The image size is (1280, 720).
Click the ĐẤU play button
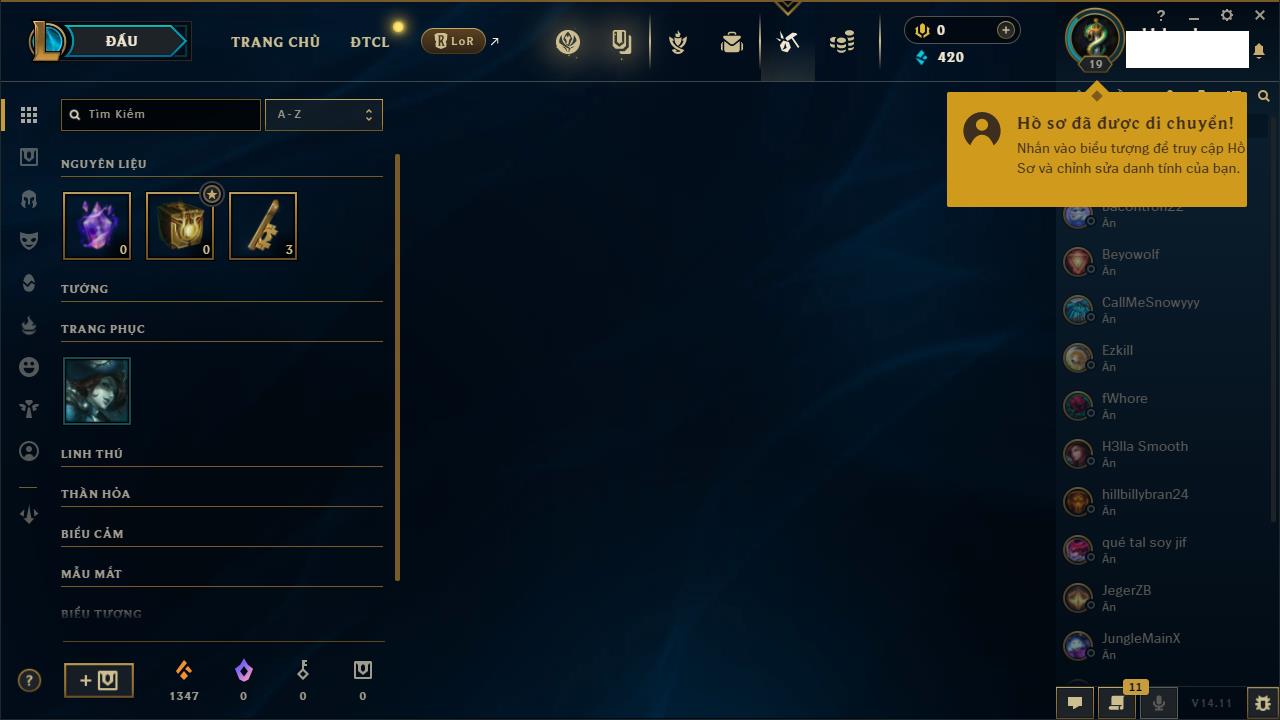coord(121,41)
